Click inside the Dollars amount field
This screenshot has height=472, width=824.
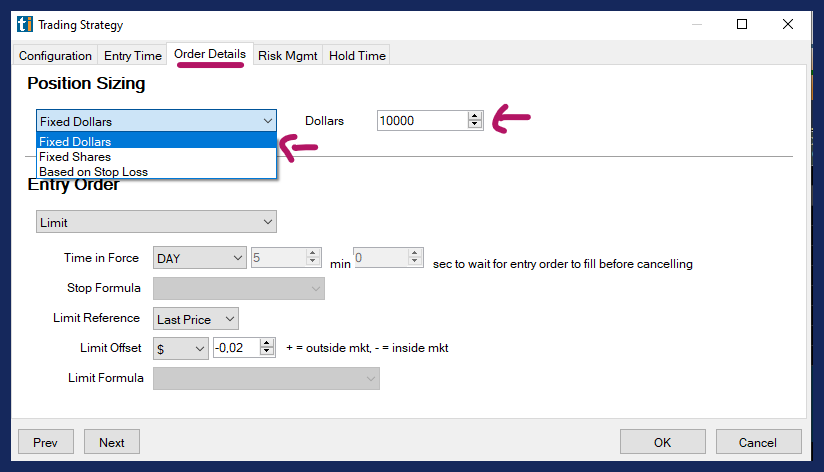(420, 121)
